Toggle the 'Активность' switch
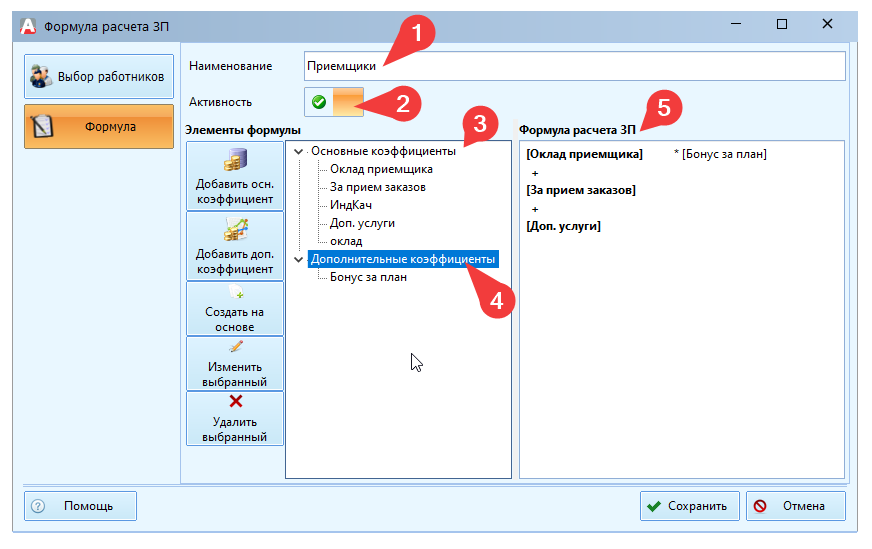 [335, 102]
